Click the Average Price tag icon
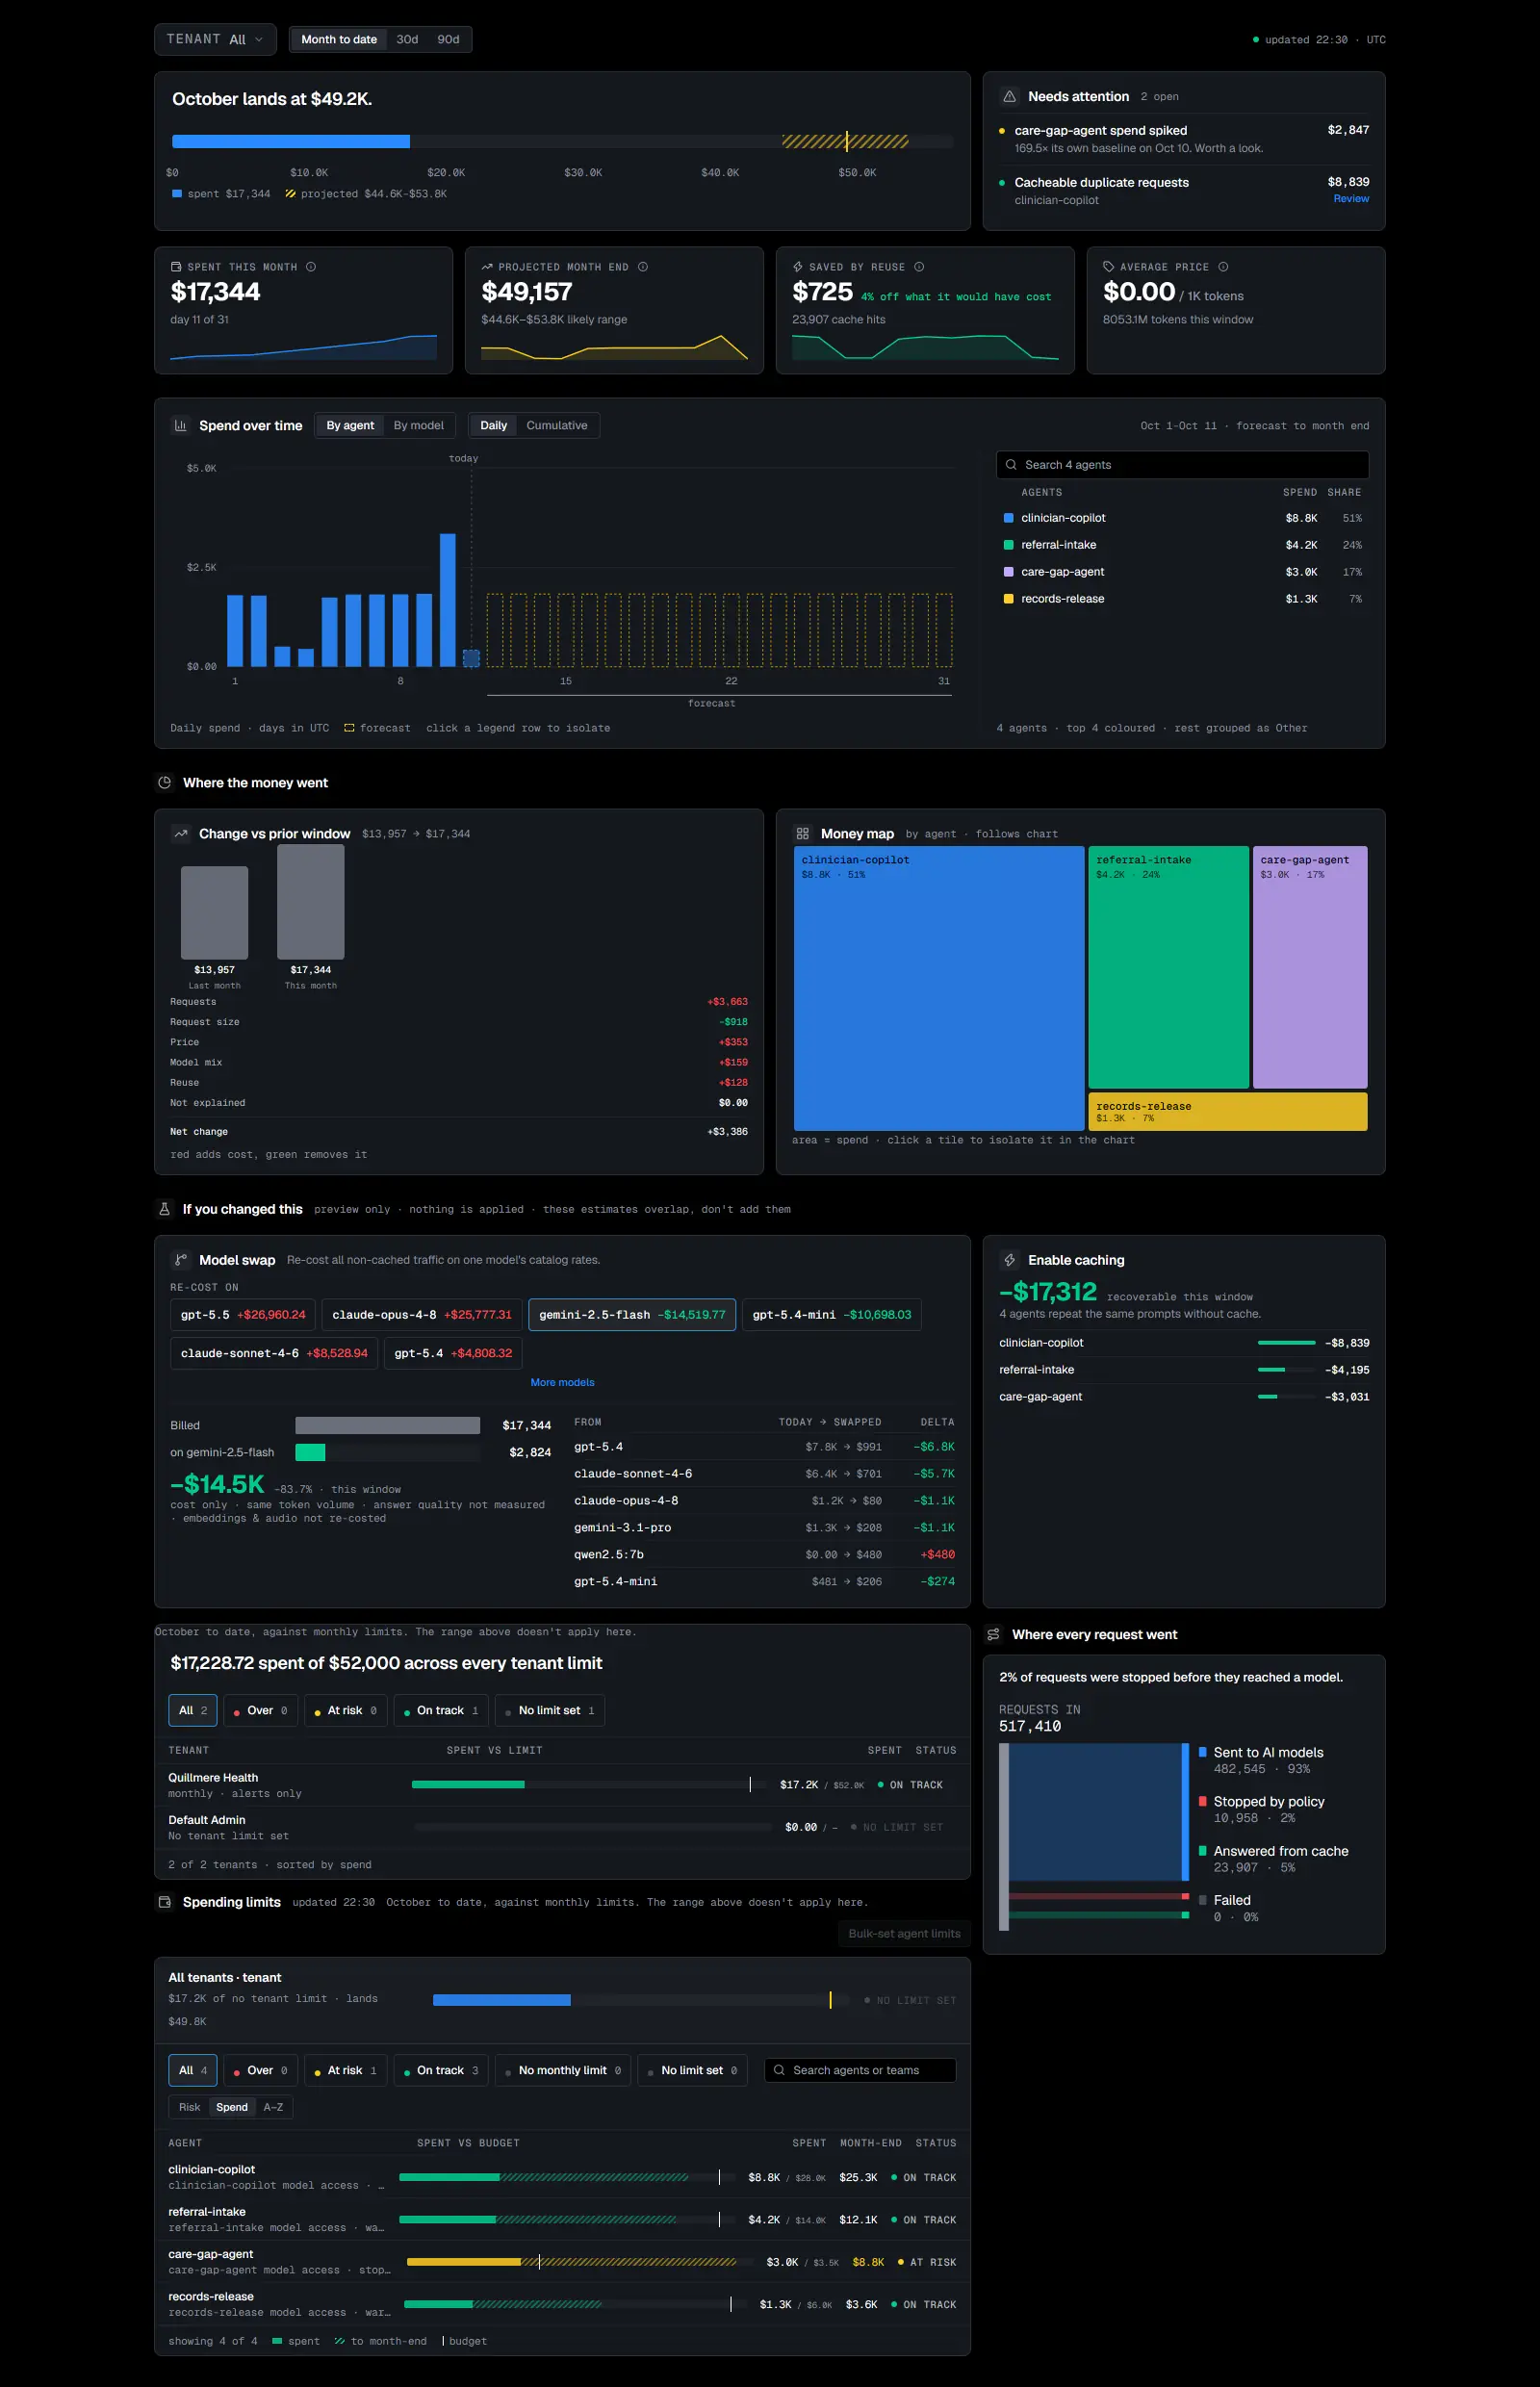 tap(1108, 267)
